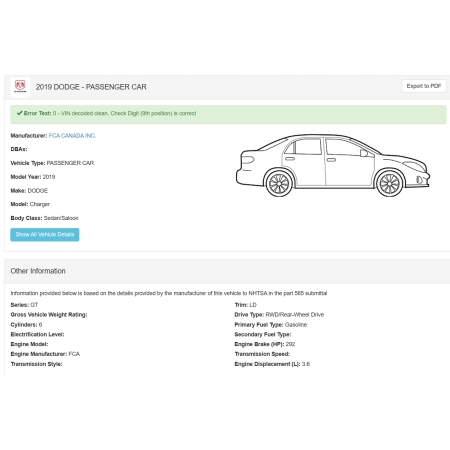
Task: Click the Dodge logo icon
Action: tap(20, 87)
